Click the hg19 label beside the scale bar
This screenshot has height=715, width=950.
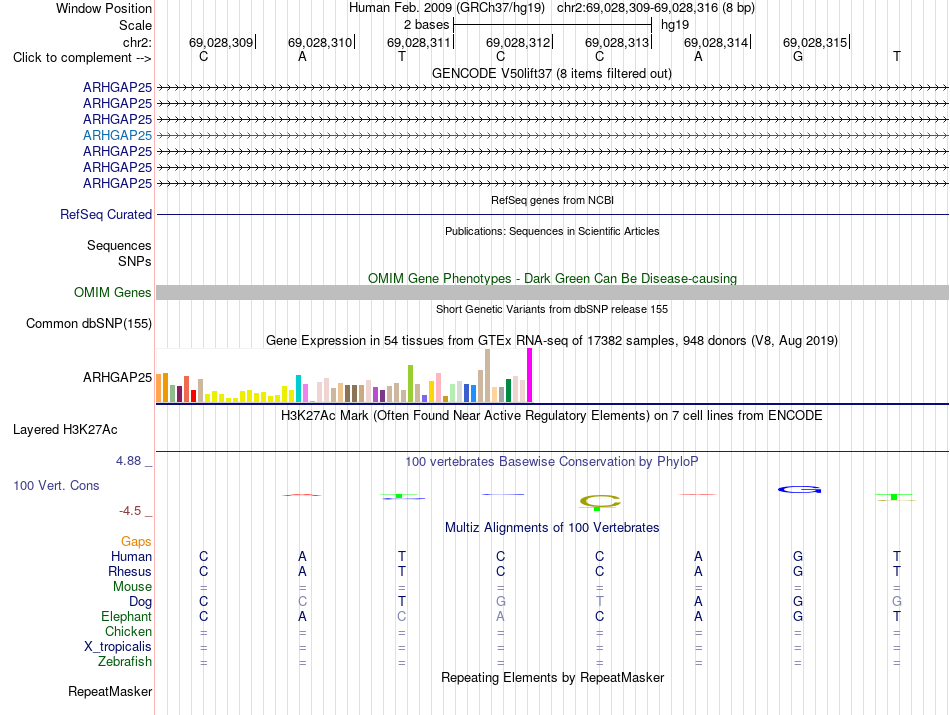(x=675, y=25)
